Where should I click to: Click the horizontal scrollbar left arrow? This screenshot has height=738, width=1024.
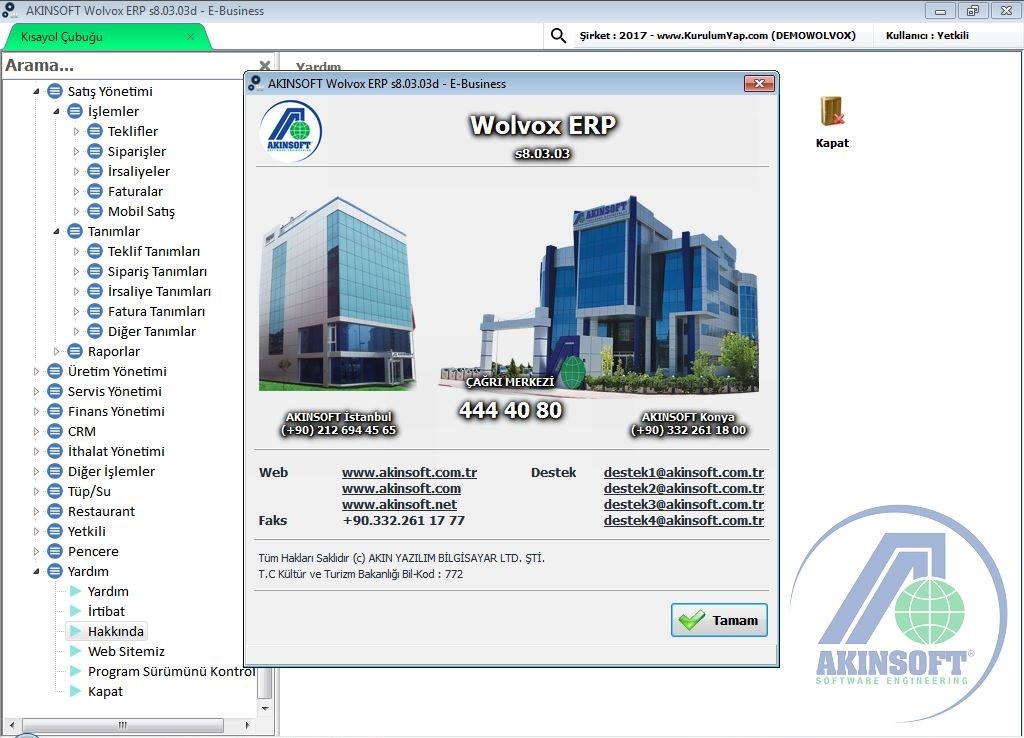[11, 725]
